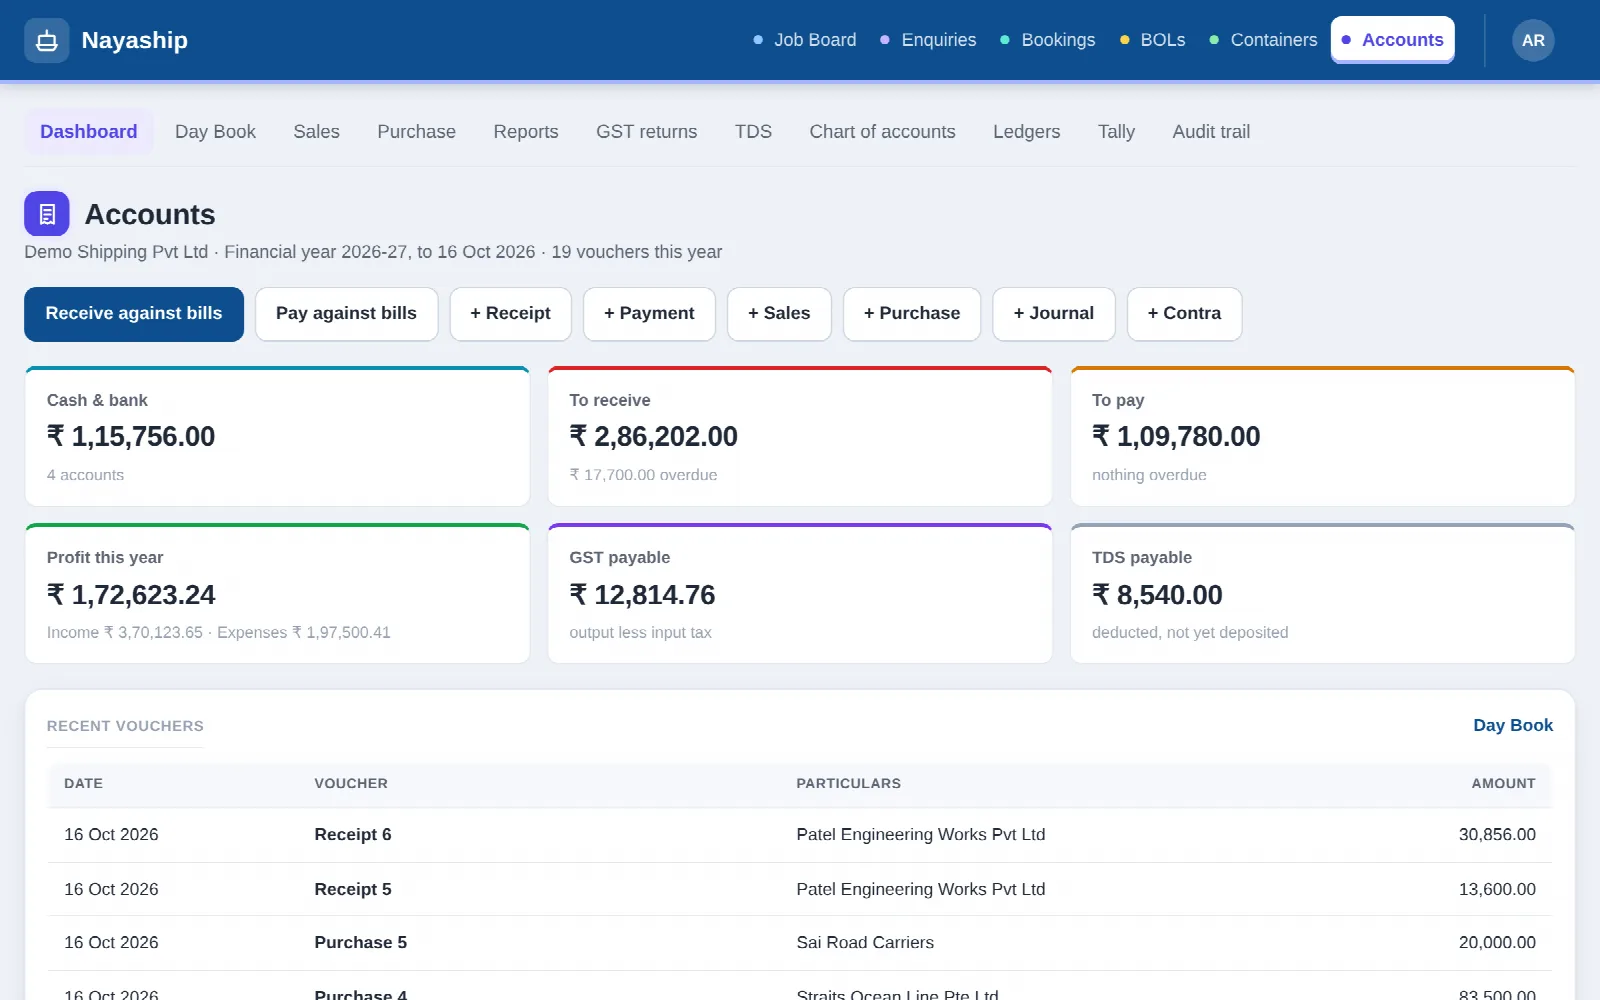Switch to the Audit trail tab
The width and height of the screenshot is (1600, 1000).
(x=1211, y=132)
